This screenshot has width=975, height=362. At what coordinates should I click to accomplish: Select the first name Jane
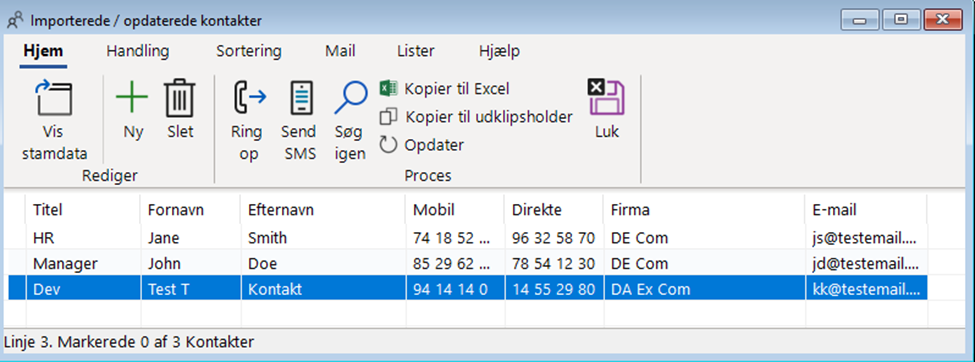tap(190, 238)
